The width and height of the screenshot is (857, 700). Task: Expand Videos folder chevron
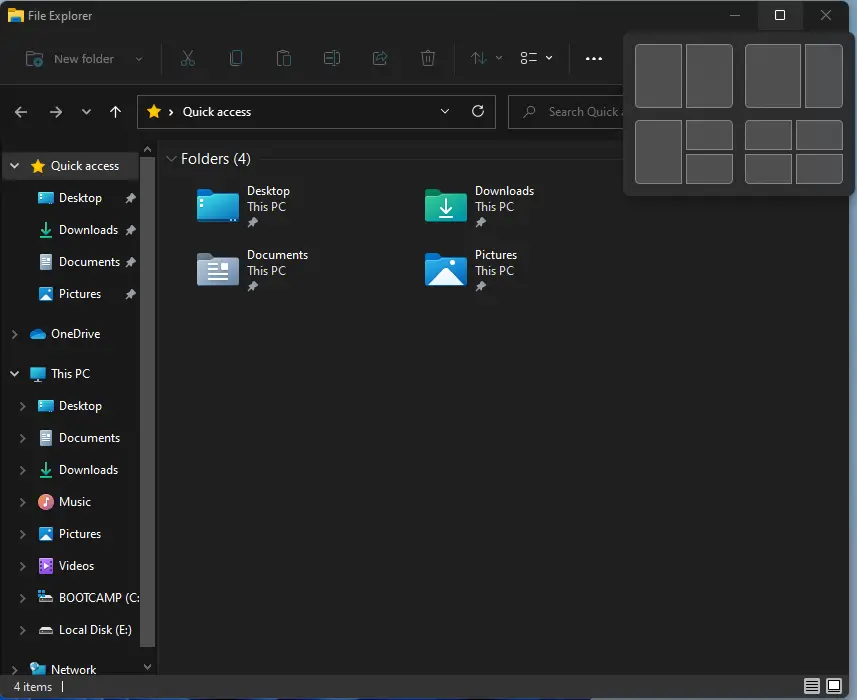pyautogui.click(x=22, y=566)
